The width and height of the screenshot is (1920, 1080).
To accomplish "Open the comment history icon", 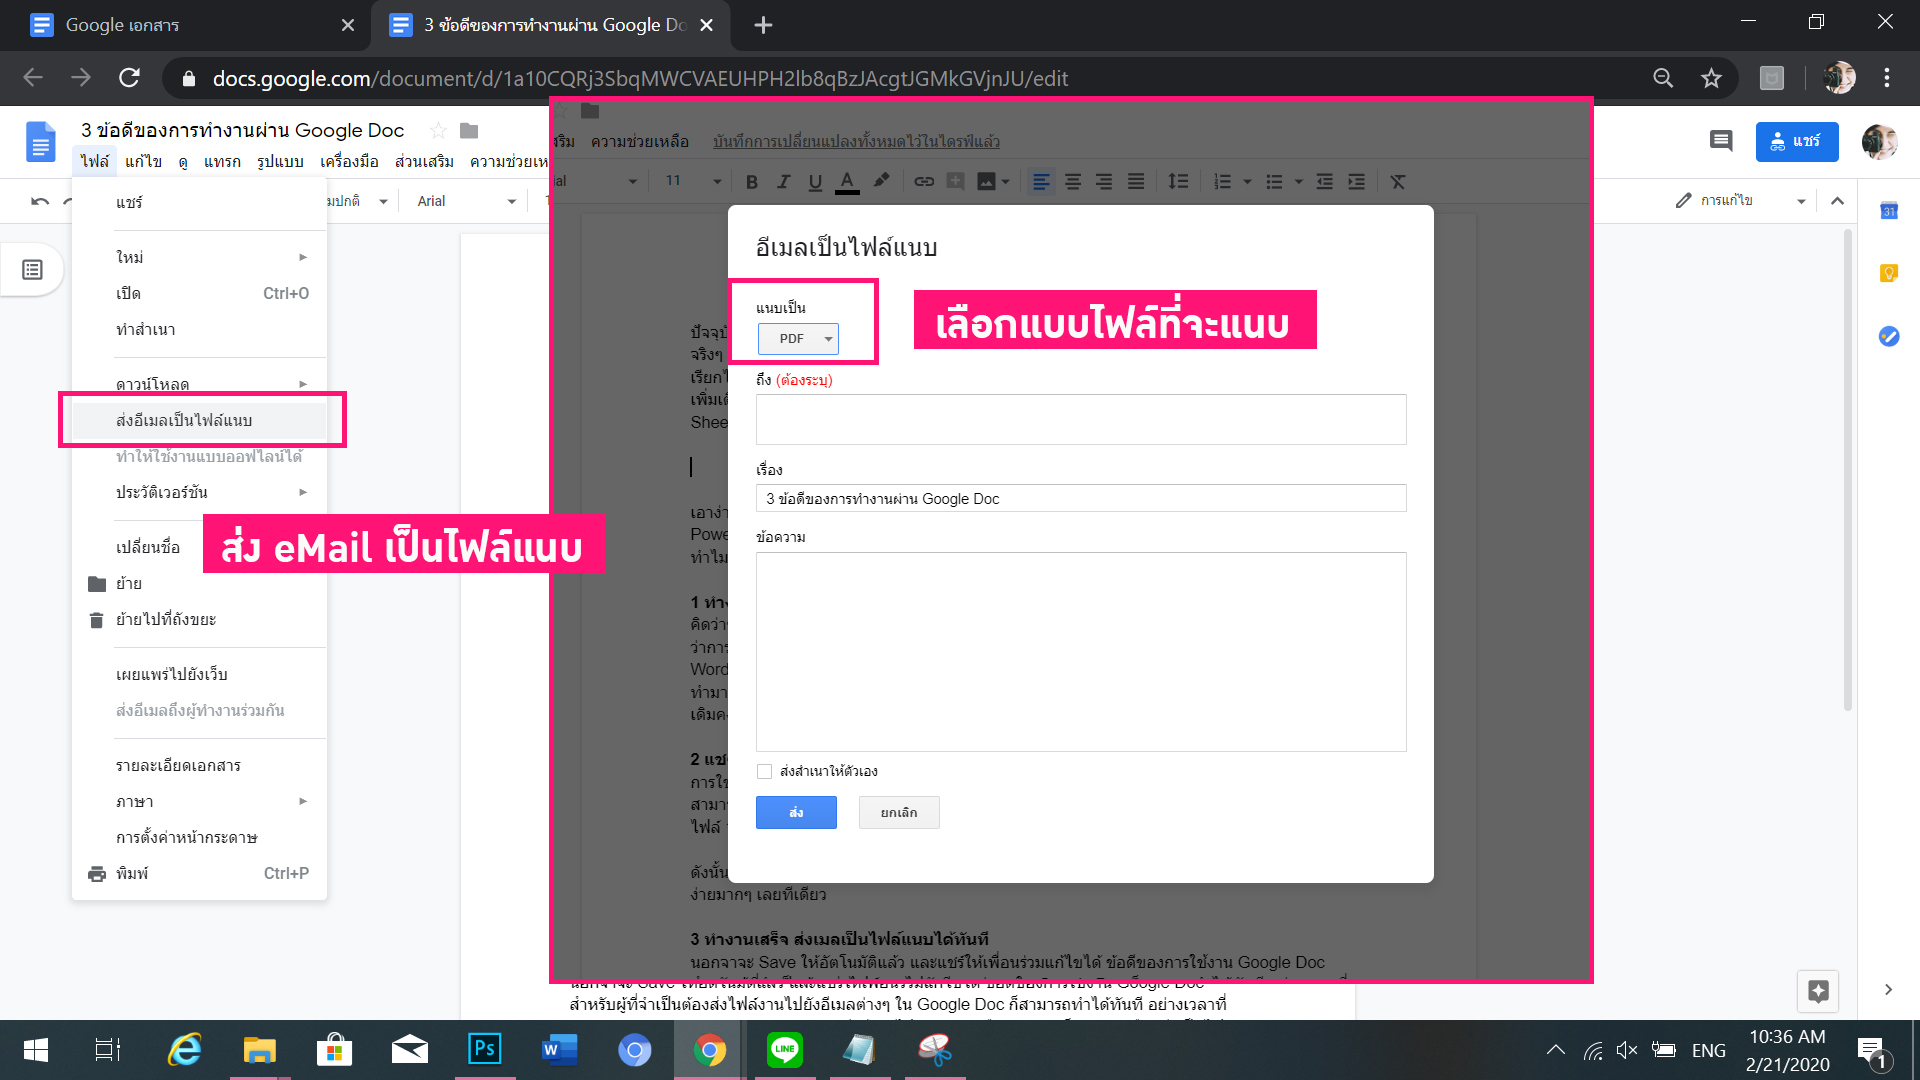I will tap(1721, 142).
